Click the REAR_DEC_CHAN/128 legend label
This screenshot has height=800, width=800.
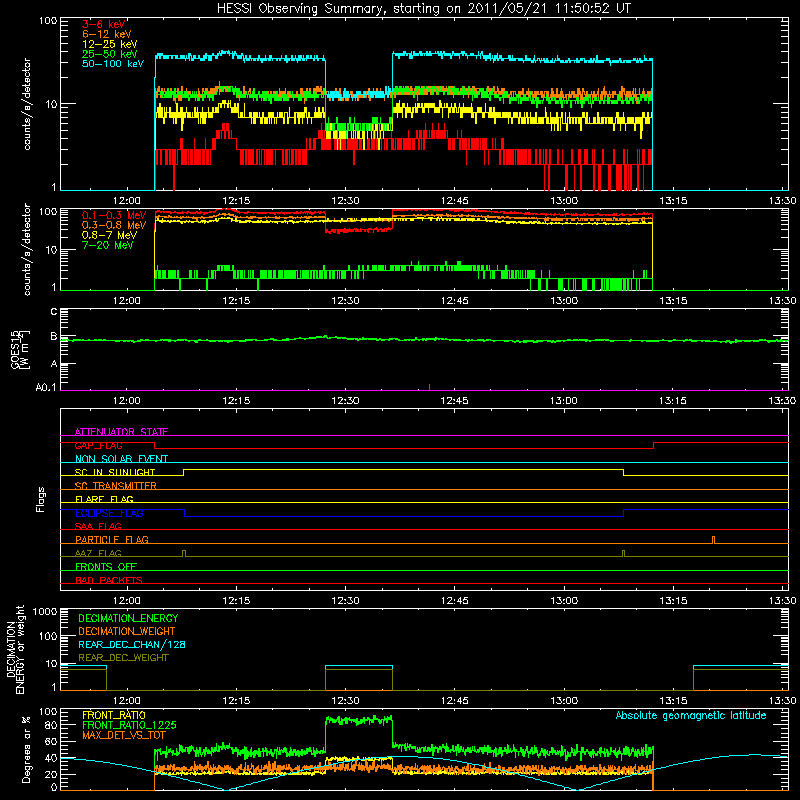132,644
